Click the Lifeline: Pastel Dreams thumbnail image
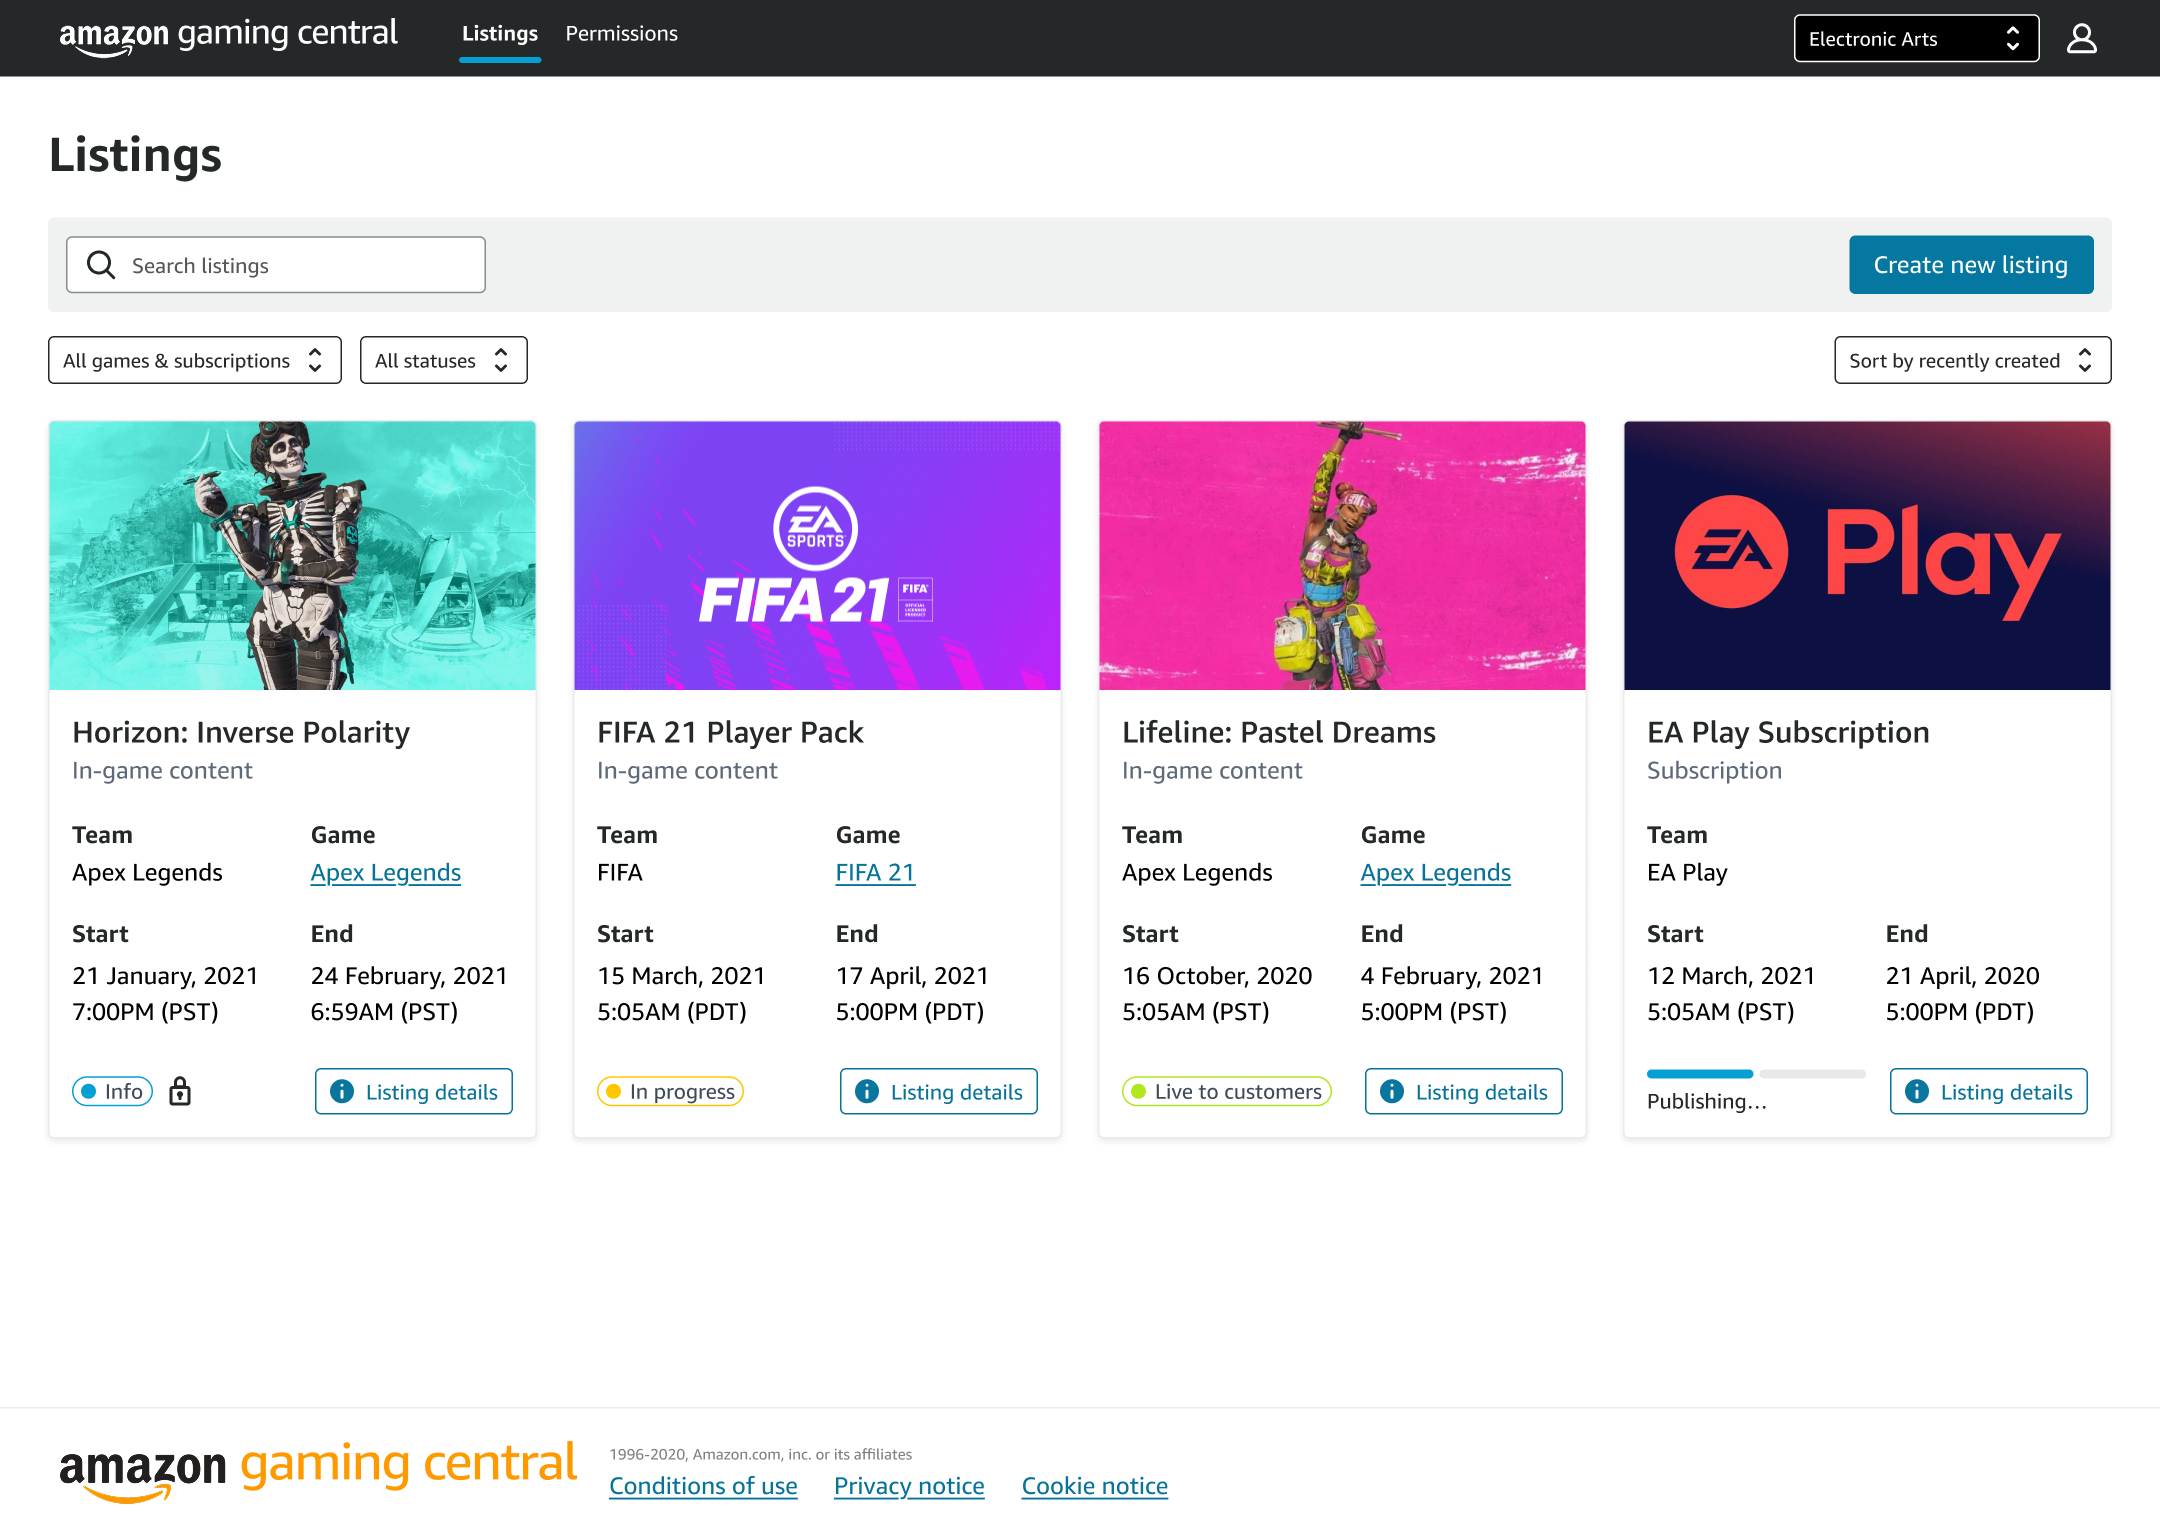The height and width of the screenshot is (1536, 2160). (1342, 556)
